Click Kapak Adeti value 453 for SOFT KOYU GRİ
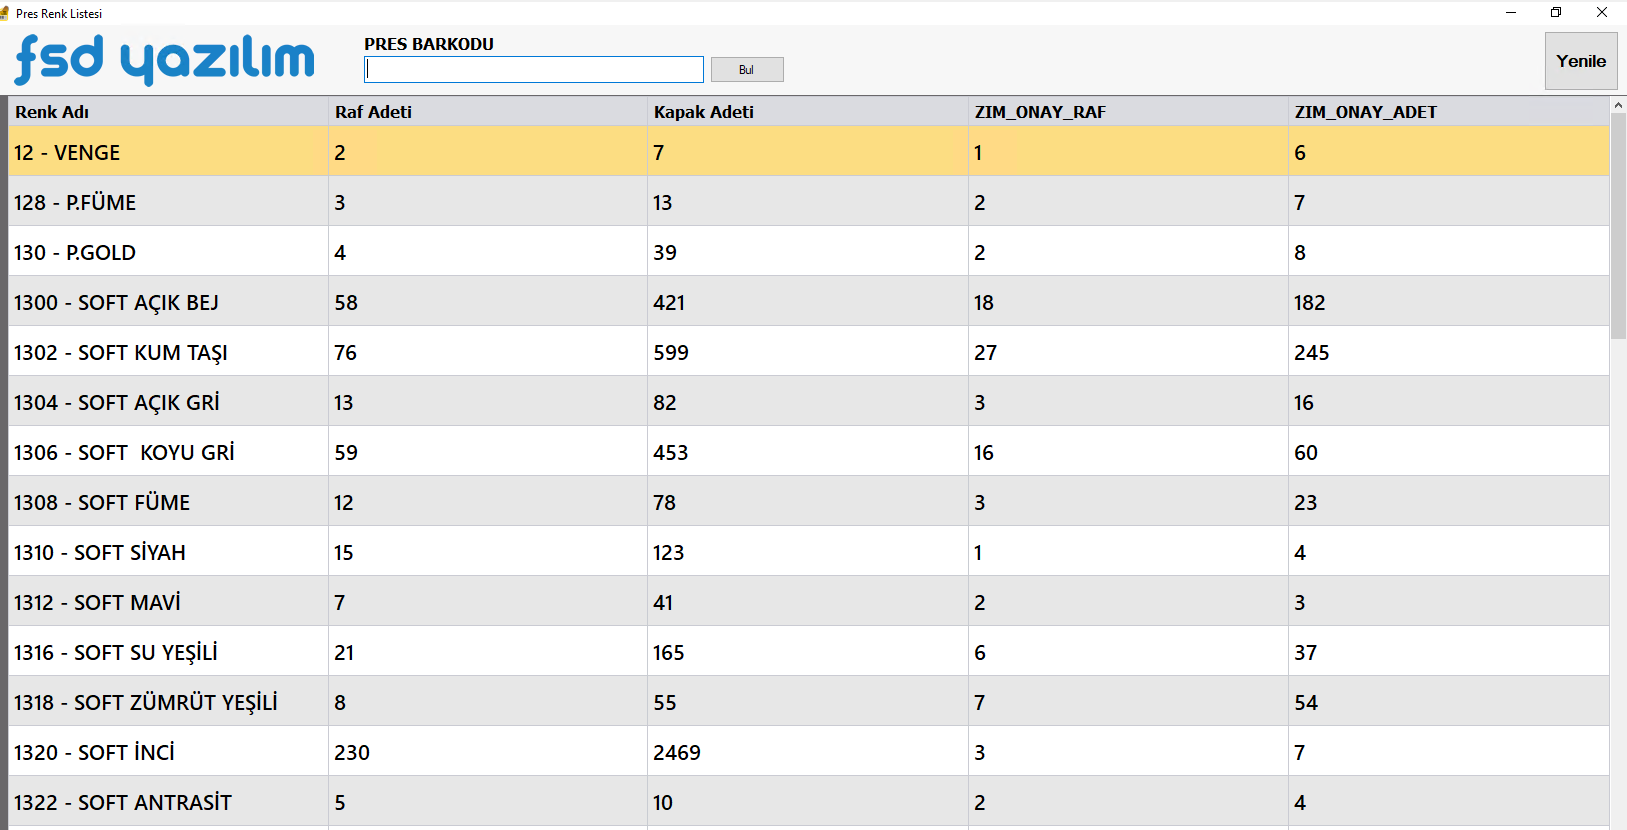The image size is (1627, 830). (671, 453)
